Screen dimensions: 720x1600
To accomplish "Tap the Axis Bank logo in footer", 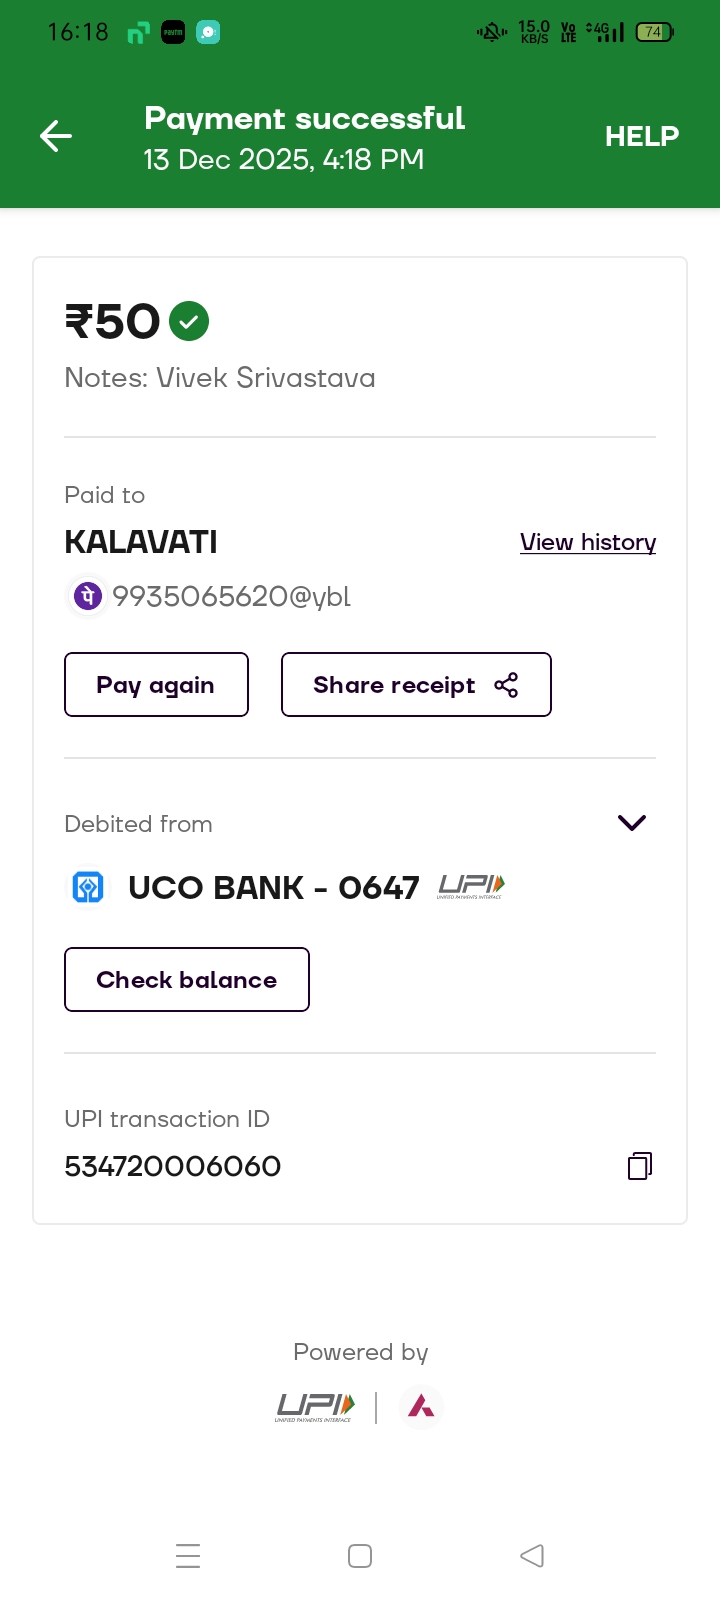I will tap(421, 1407).
